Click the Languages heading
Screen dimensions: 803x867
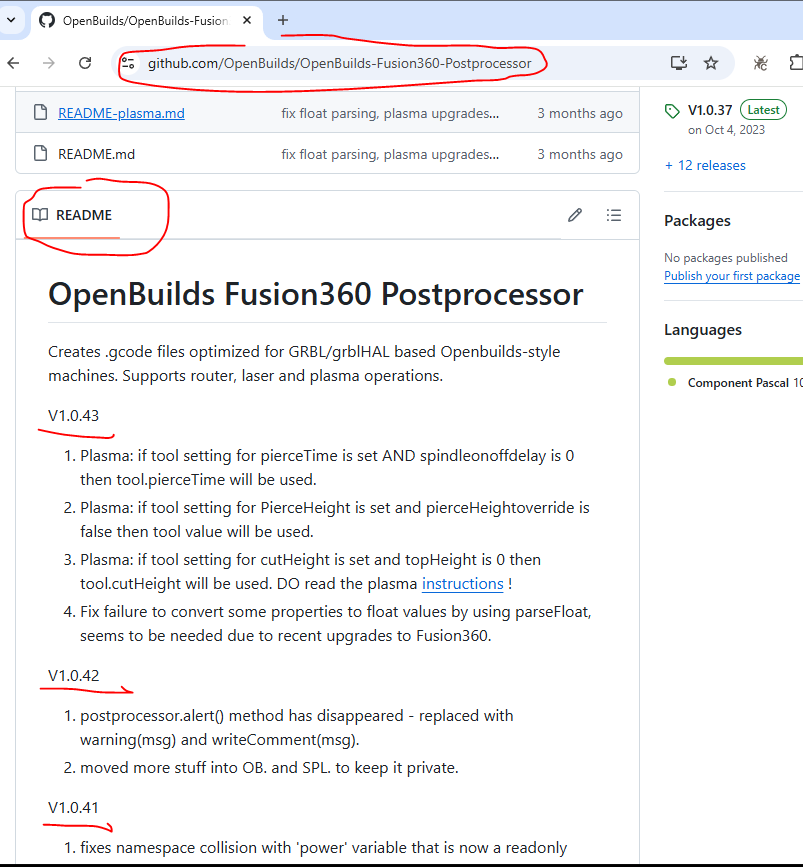[x=703, y=330]
